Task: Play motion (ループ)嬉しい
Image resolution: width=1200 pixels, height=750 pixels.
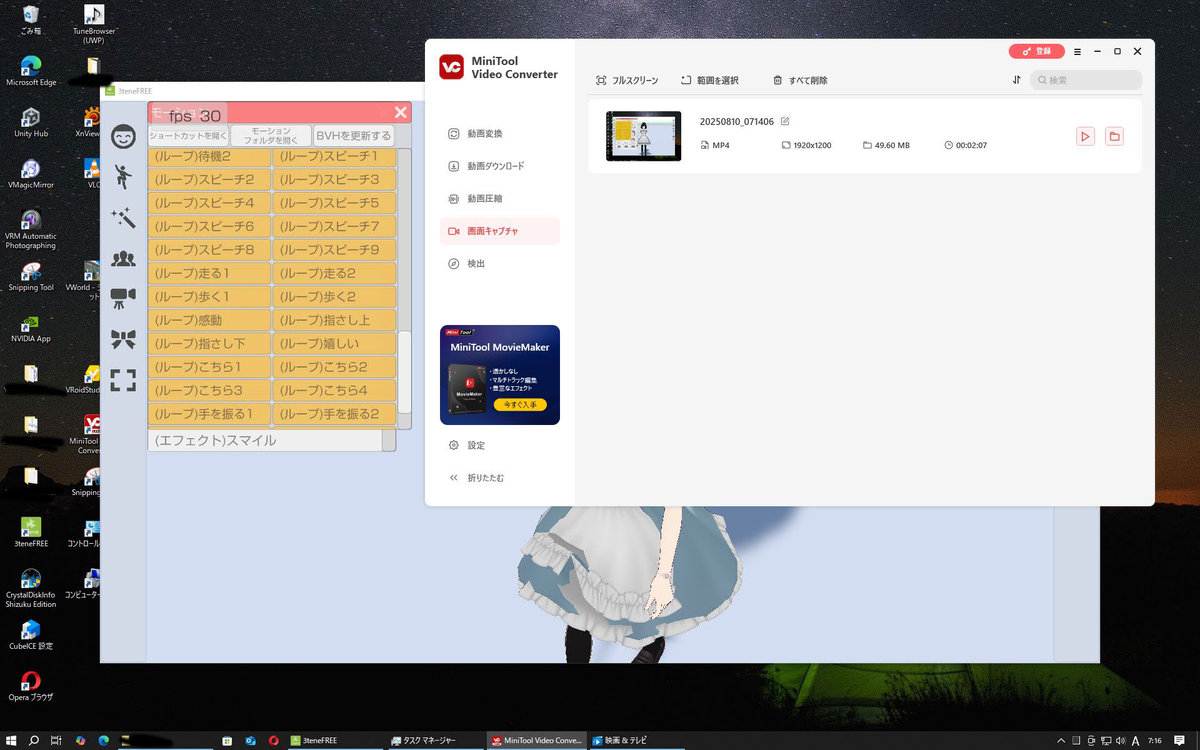Action: (335, 344)
